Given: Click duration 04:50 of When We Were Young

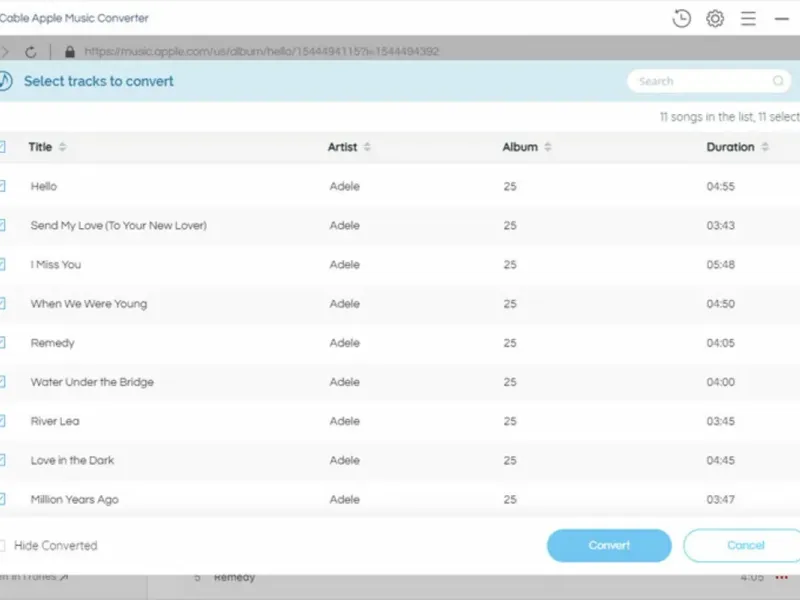Looking at the screenshot, I should point(720,304).
